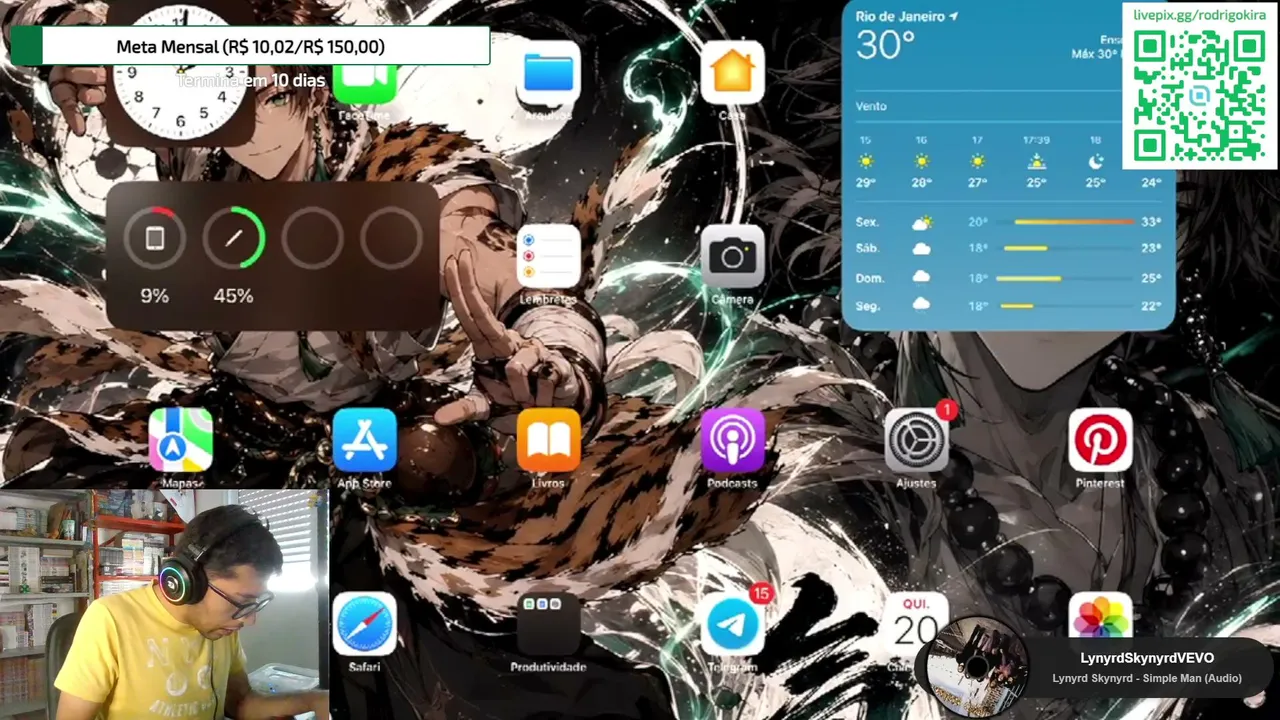
Task: Launch the Pinterest app
Action: [1100, 440]
